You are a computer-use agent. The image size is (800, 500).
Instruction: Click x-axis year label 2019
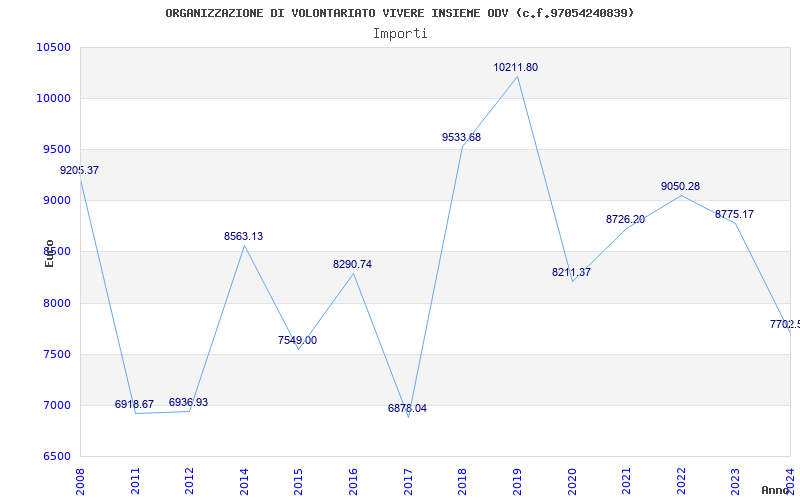click(517, 482)
